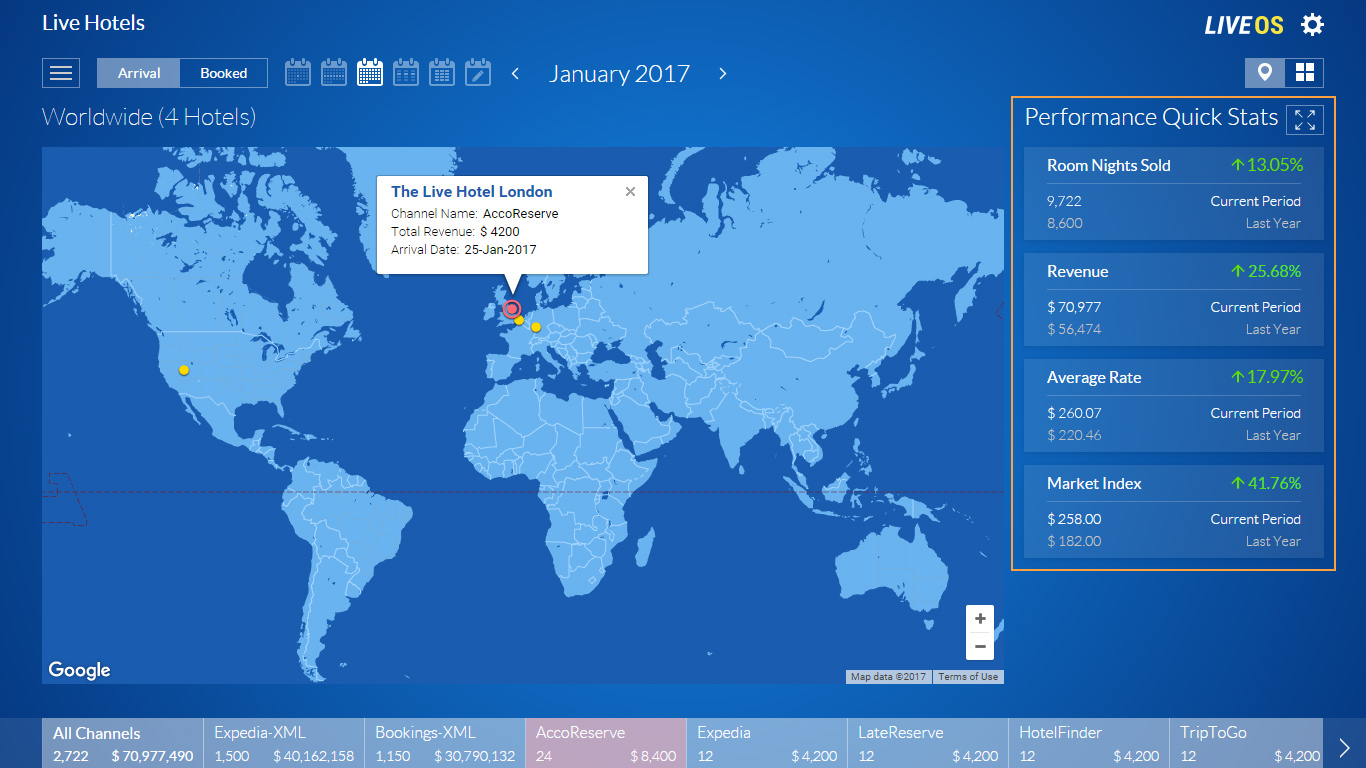Click the Worldwide (4 Hotels) heading
The image size is (1366, 768).
[149, 117]
